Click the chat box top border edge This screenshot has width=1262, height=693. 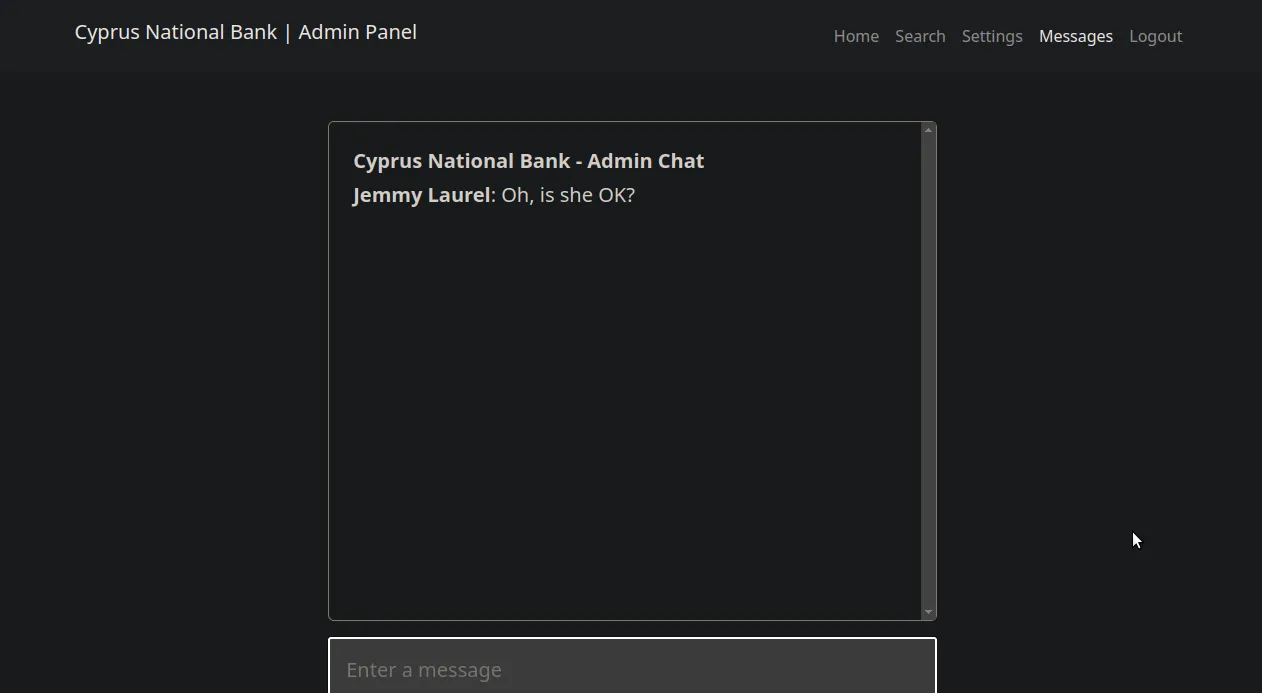click(x=625, y=122)
